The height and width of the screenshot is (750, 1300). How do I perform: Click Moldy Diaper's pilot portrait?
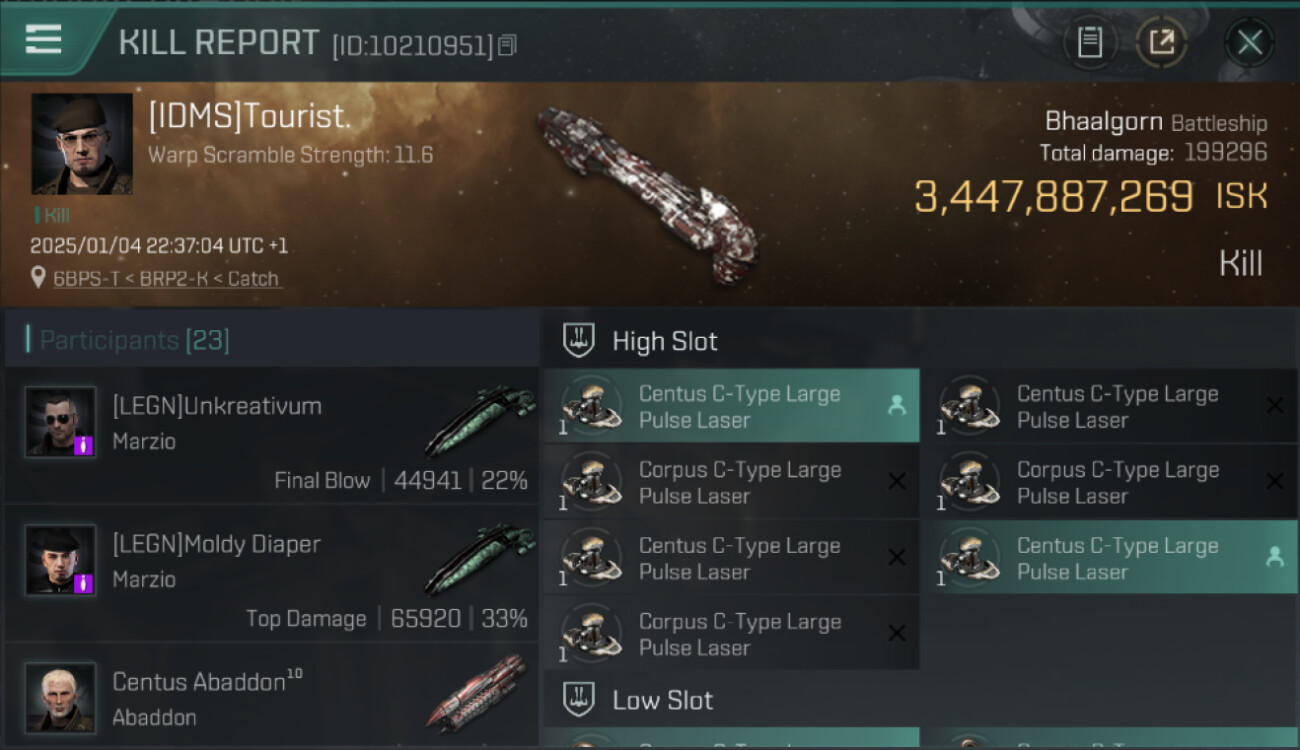(60, 560)
